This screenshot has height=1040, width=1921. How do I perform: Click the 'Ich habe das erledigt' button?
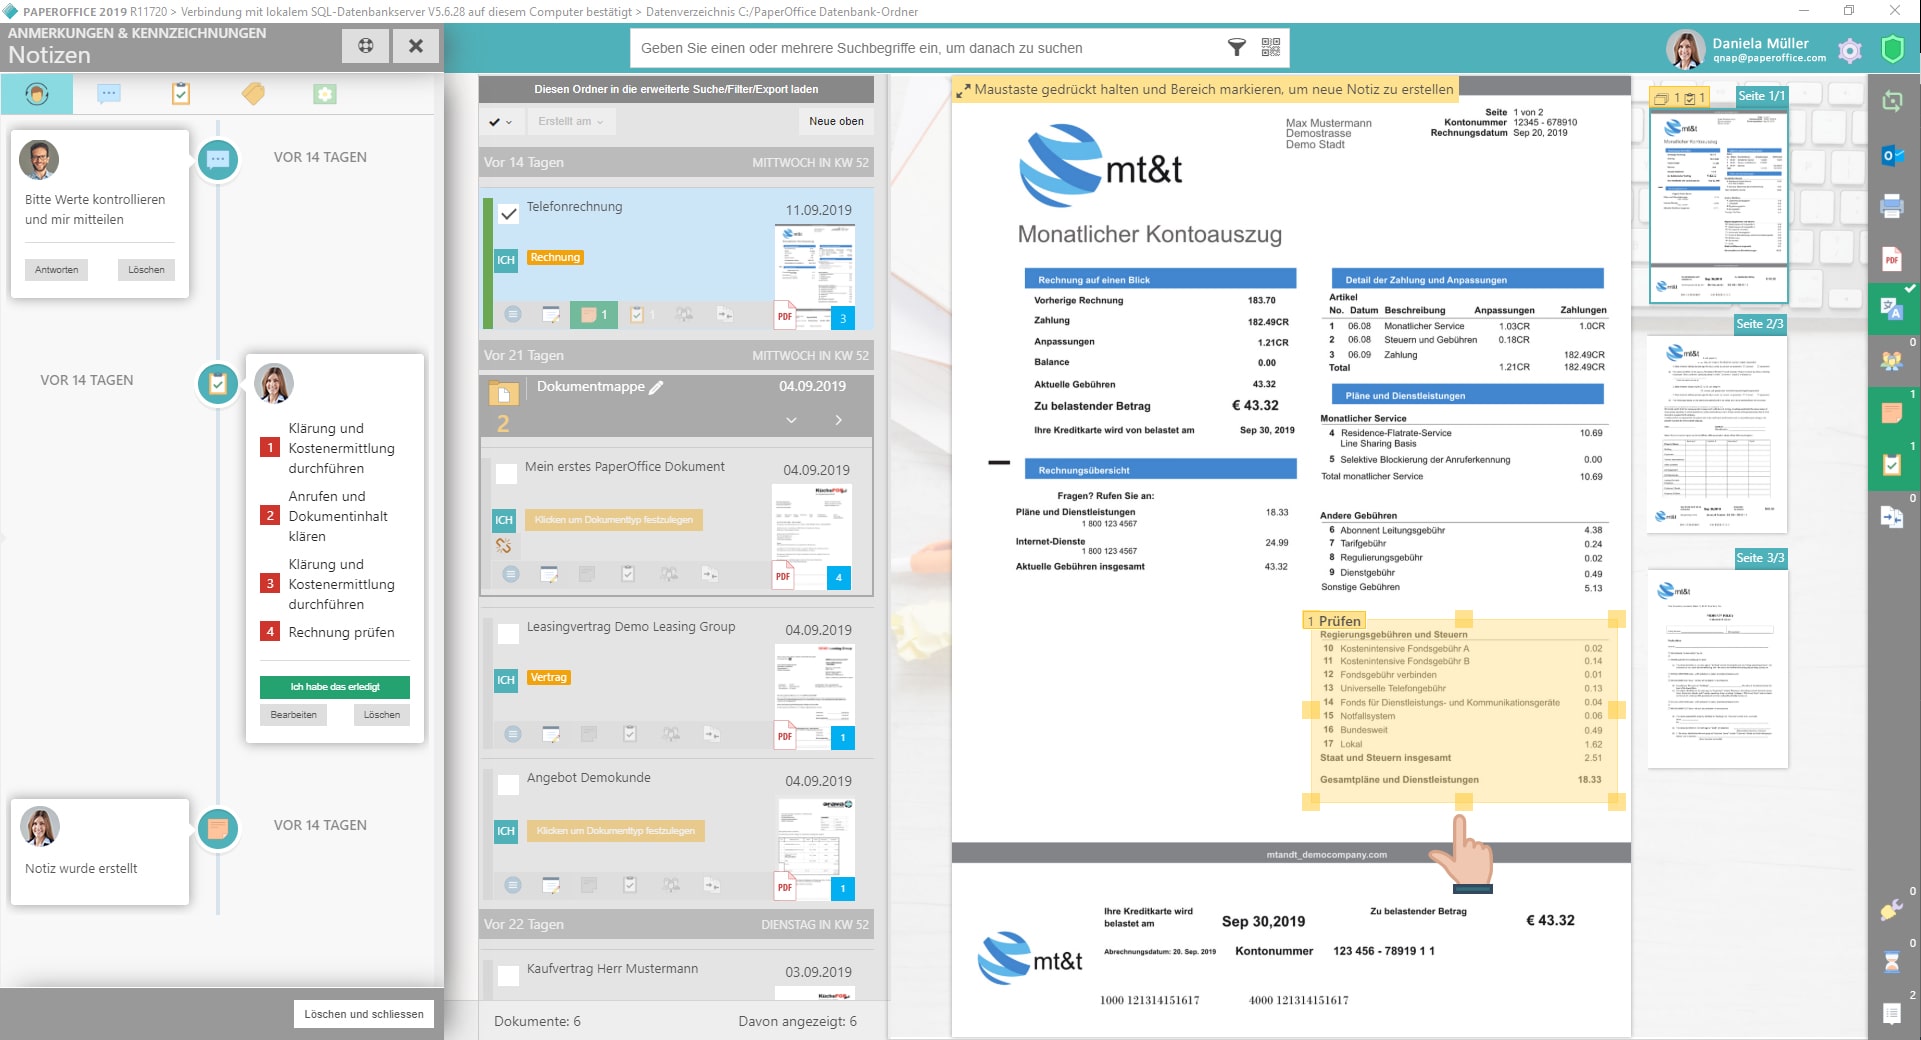[x=334, y=687]
